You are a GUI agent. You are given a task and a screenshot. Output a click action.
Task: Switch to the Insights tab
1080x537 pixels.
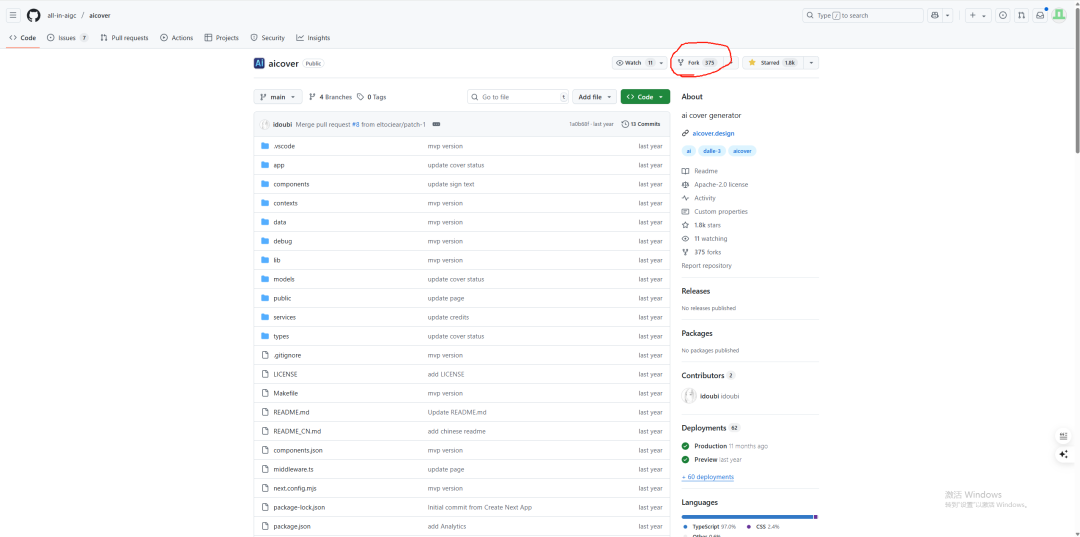coord(313,38)
